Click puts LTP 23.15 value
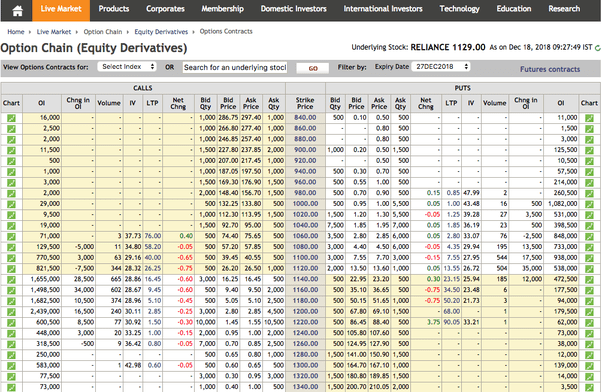Screen dimensions: 602x392 click(452, 280)
